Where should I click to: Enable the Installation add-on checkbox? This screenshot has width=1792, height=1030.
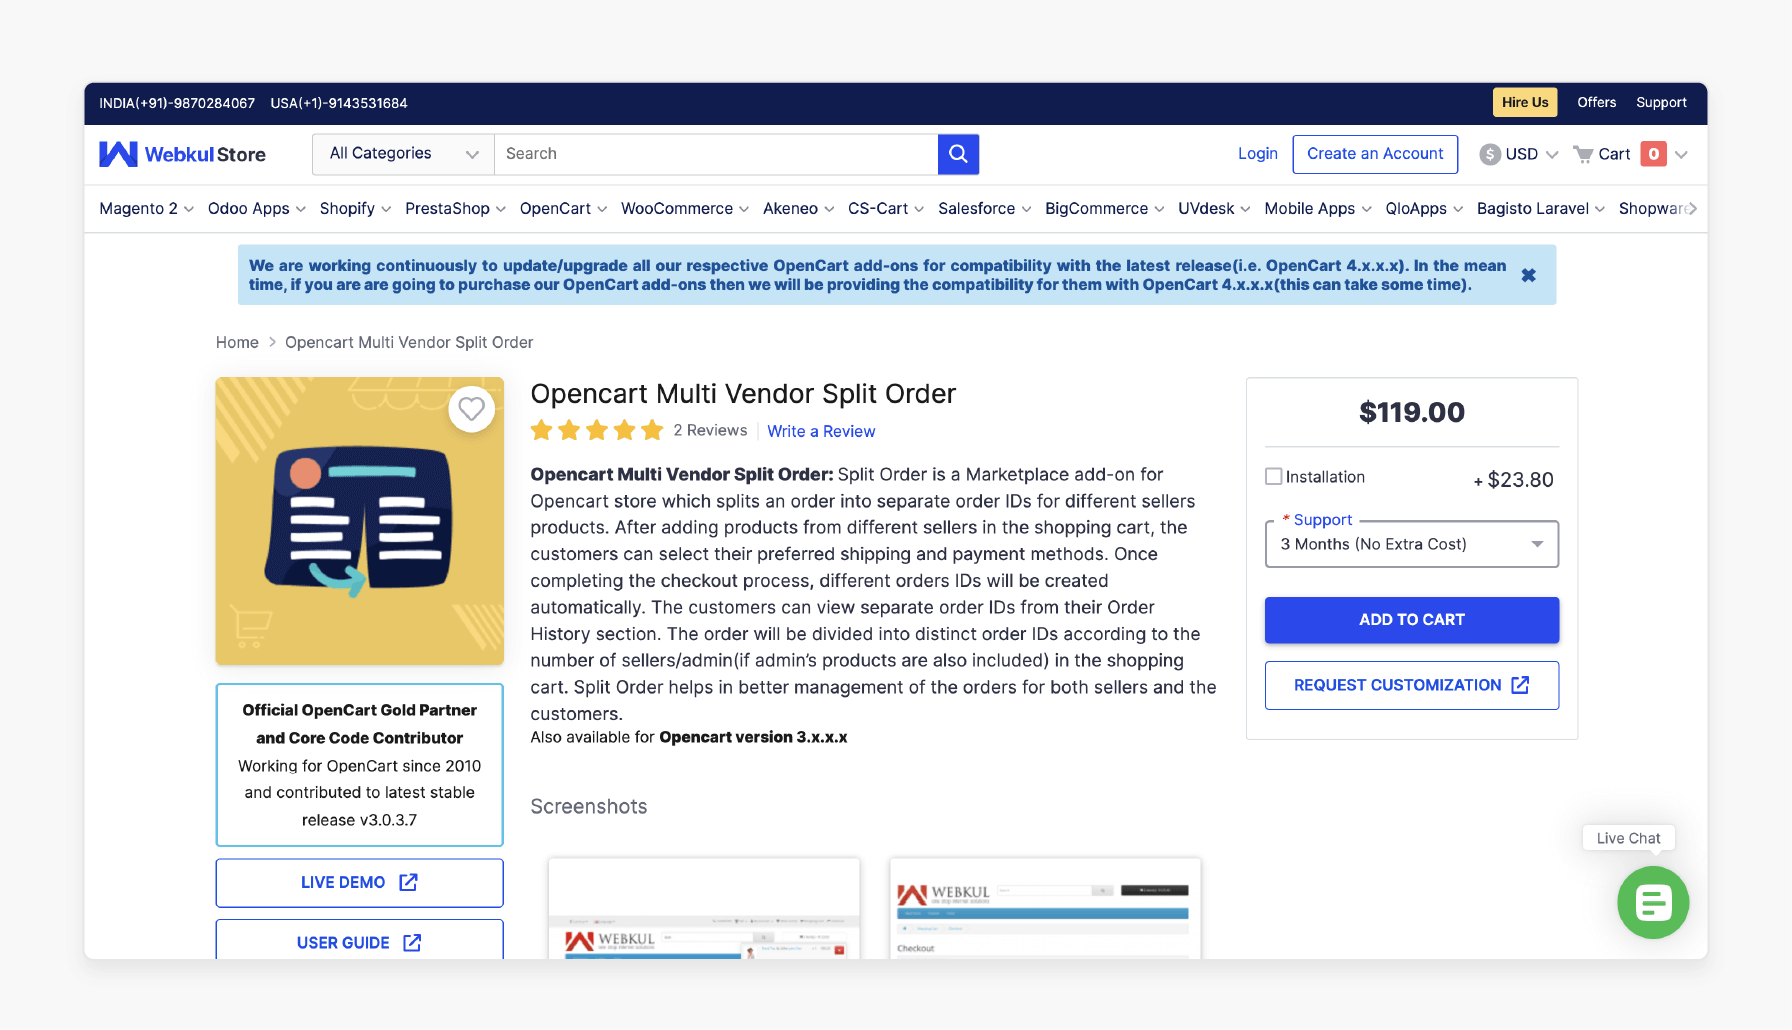[x=1274, y=477]
